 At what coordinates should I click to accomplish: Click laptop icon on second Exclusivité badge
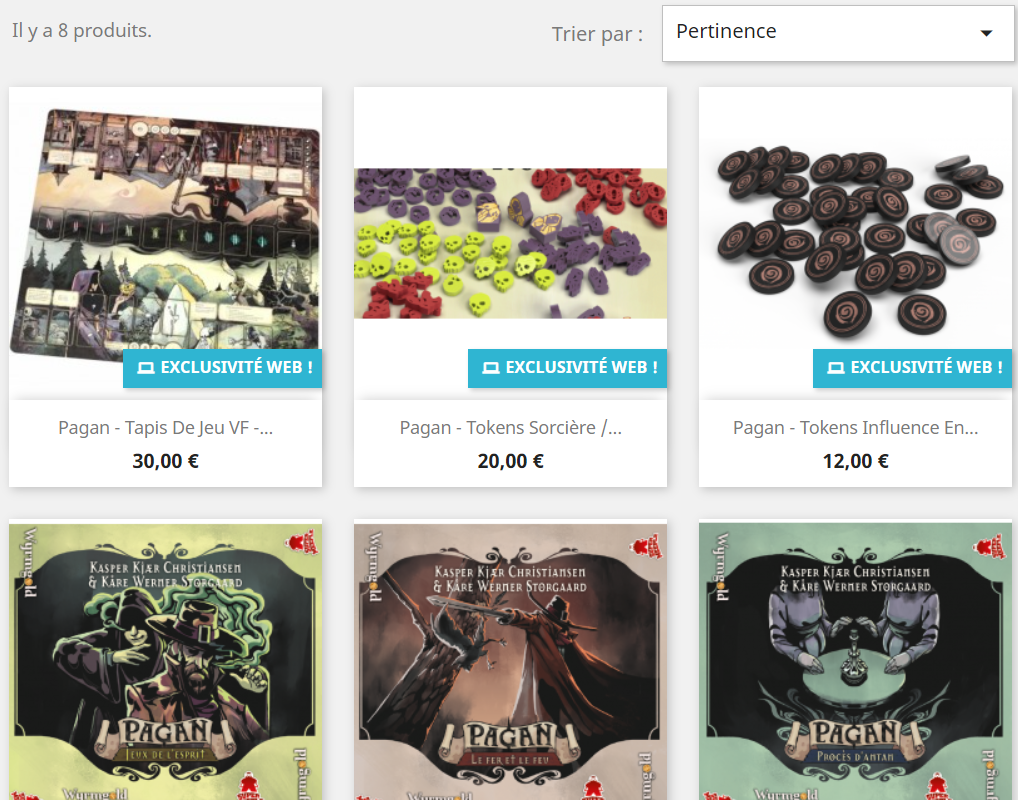[491, 368]
